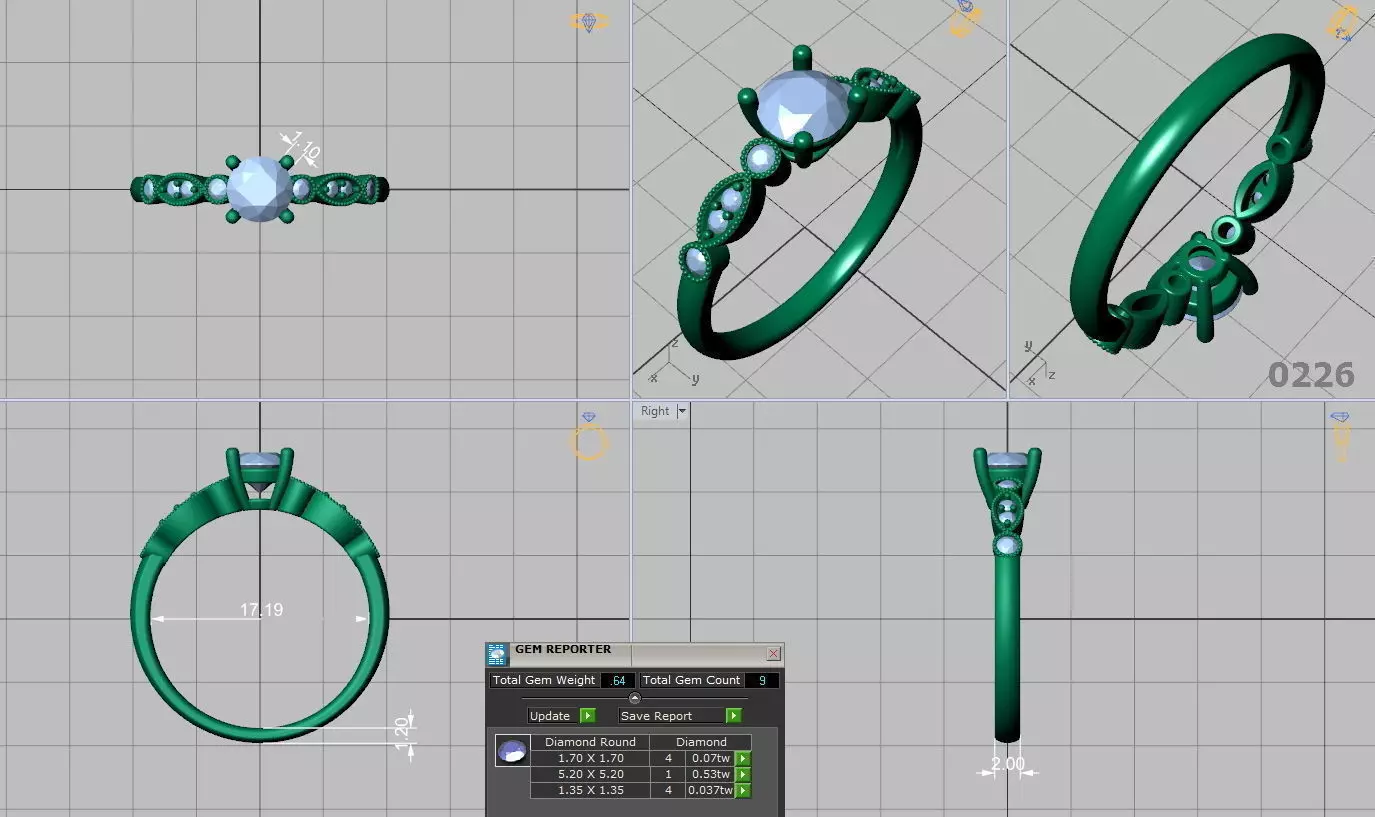Click the first perspective viewport ring icon
The image size is (1375, 817).
(963, 20)
